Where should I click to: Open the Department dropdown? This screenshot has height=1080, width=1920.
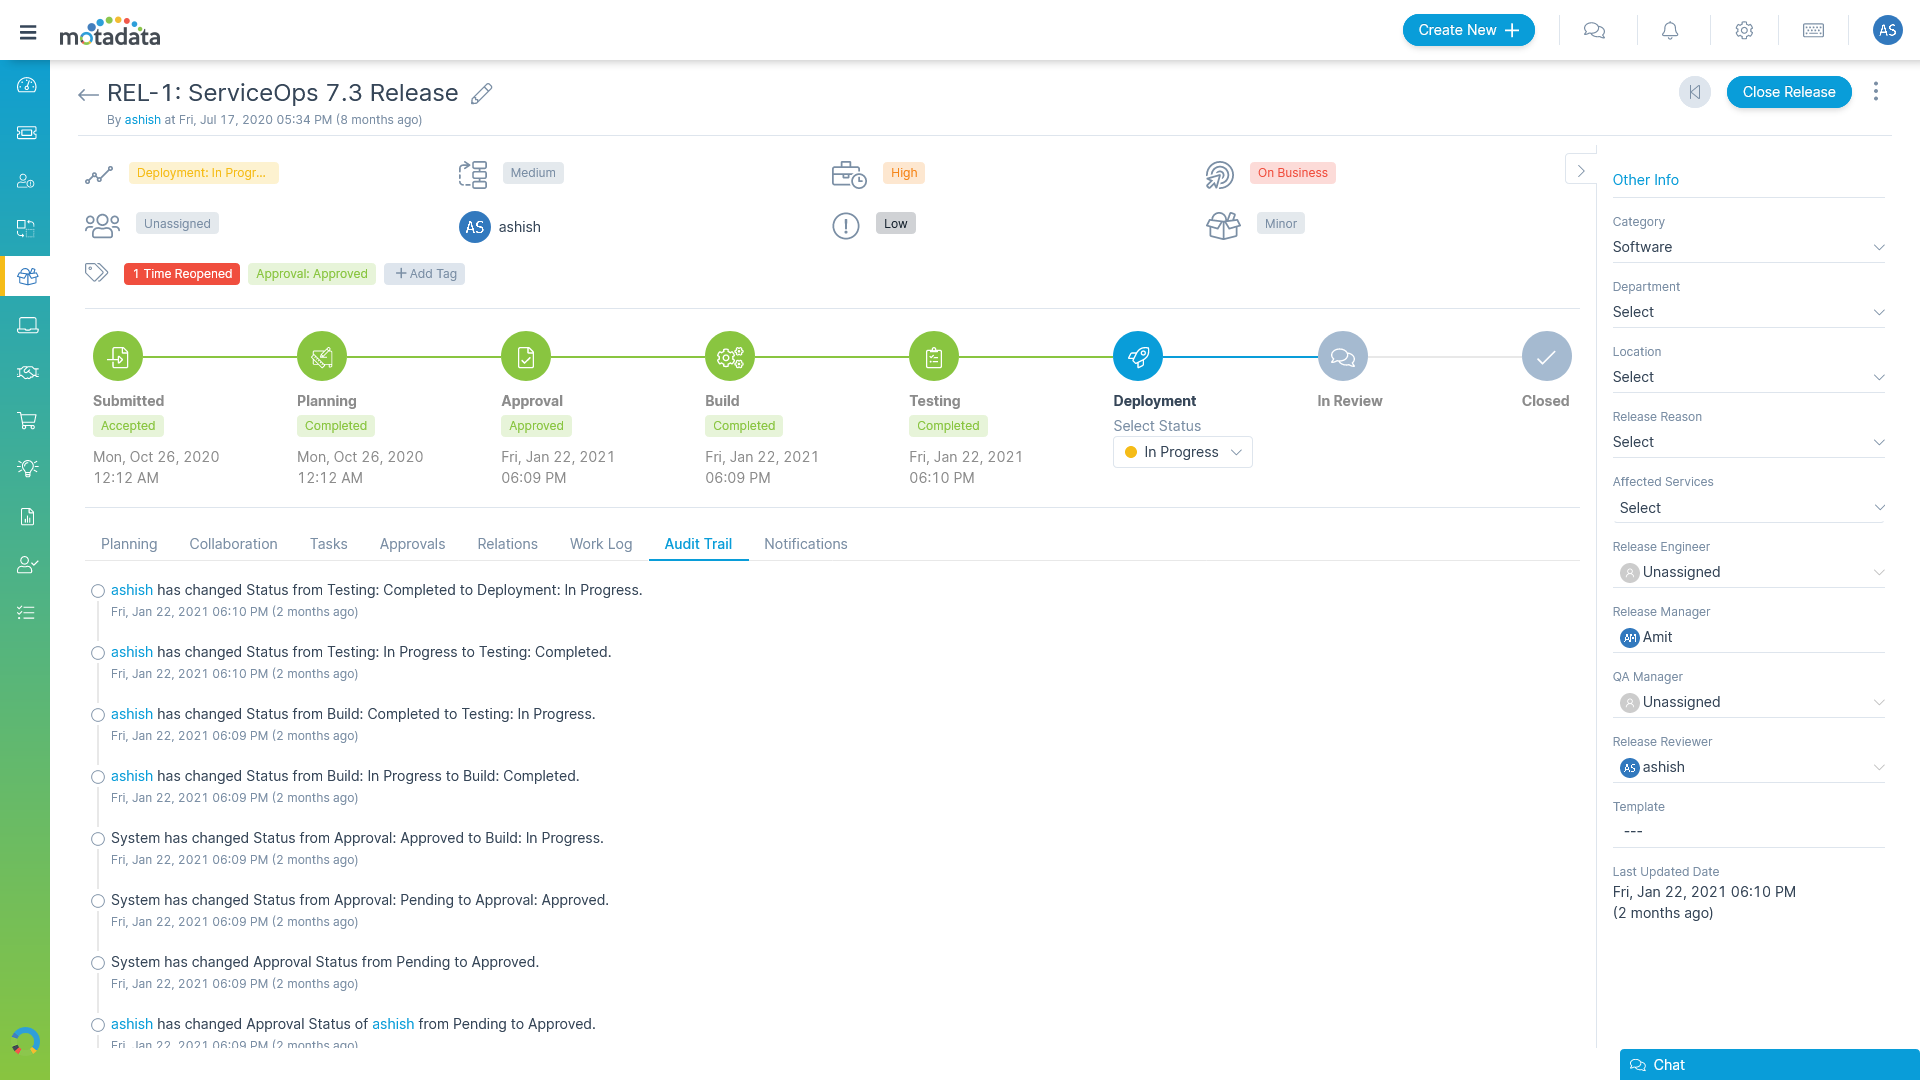click(x=1748, y=312)
